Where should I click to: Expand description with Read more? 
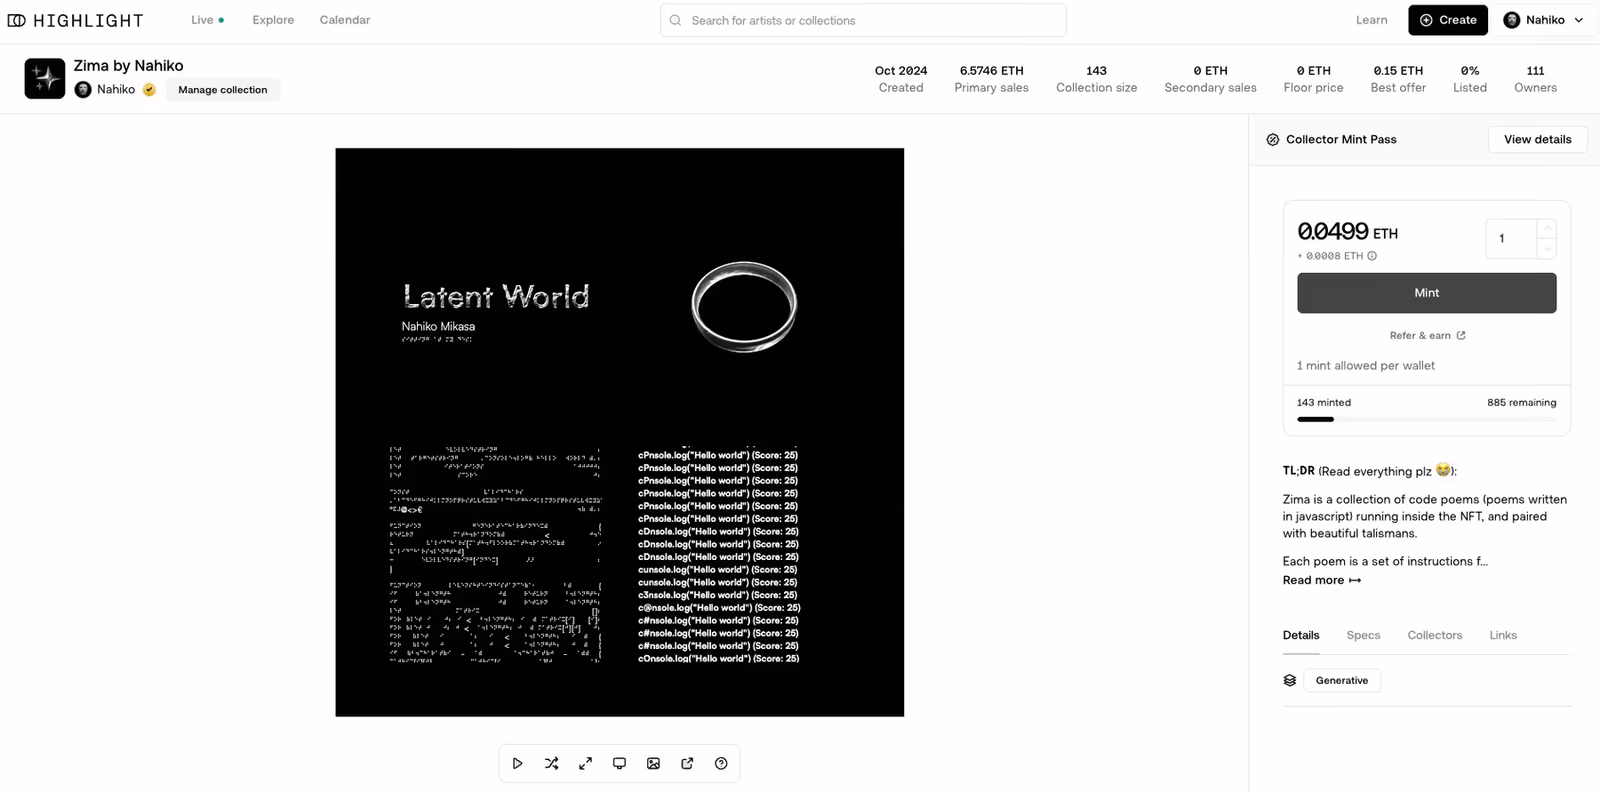coord(1321,580)
